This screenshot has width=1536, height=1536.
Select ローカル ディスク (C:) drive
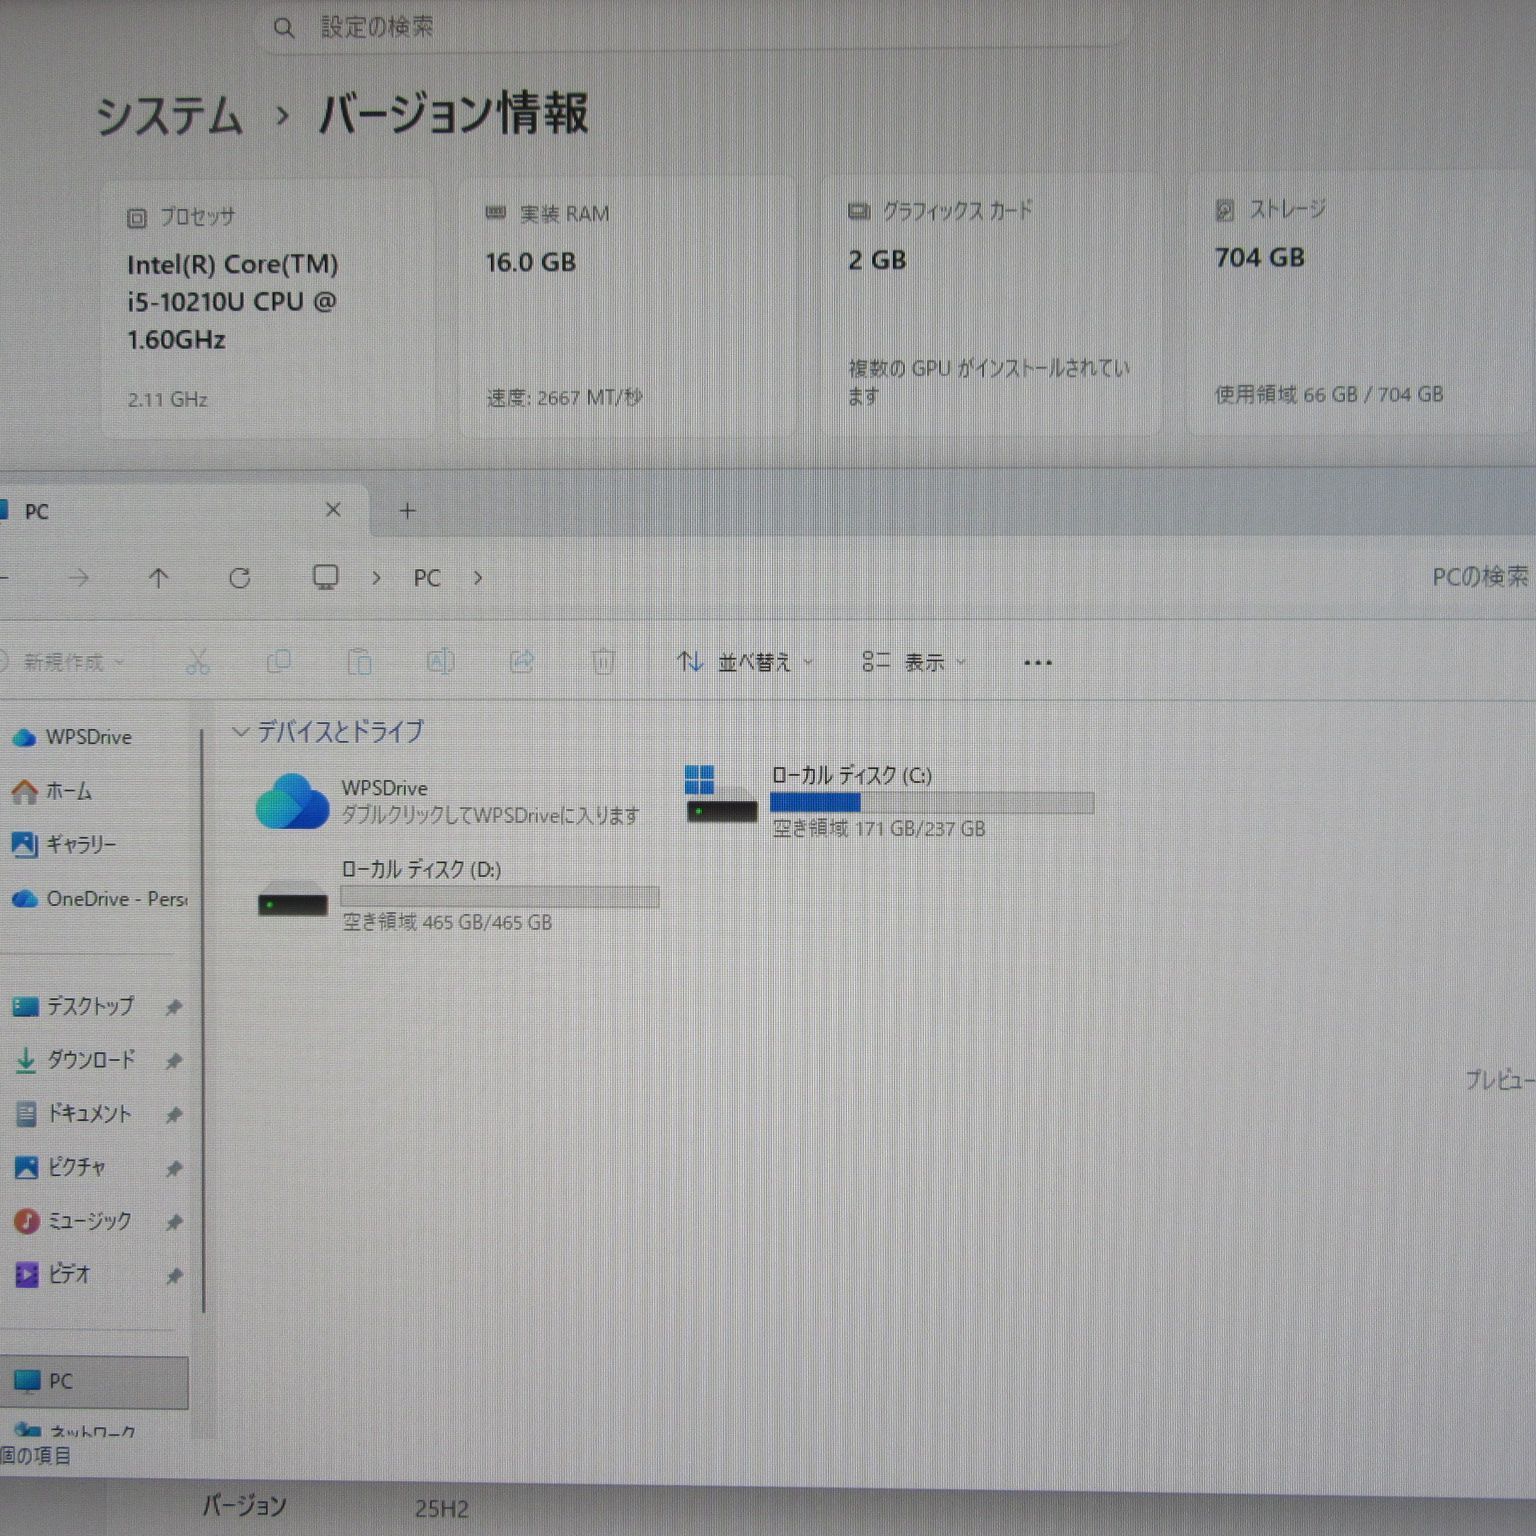click(890, 801)
